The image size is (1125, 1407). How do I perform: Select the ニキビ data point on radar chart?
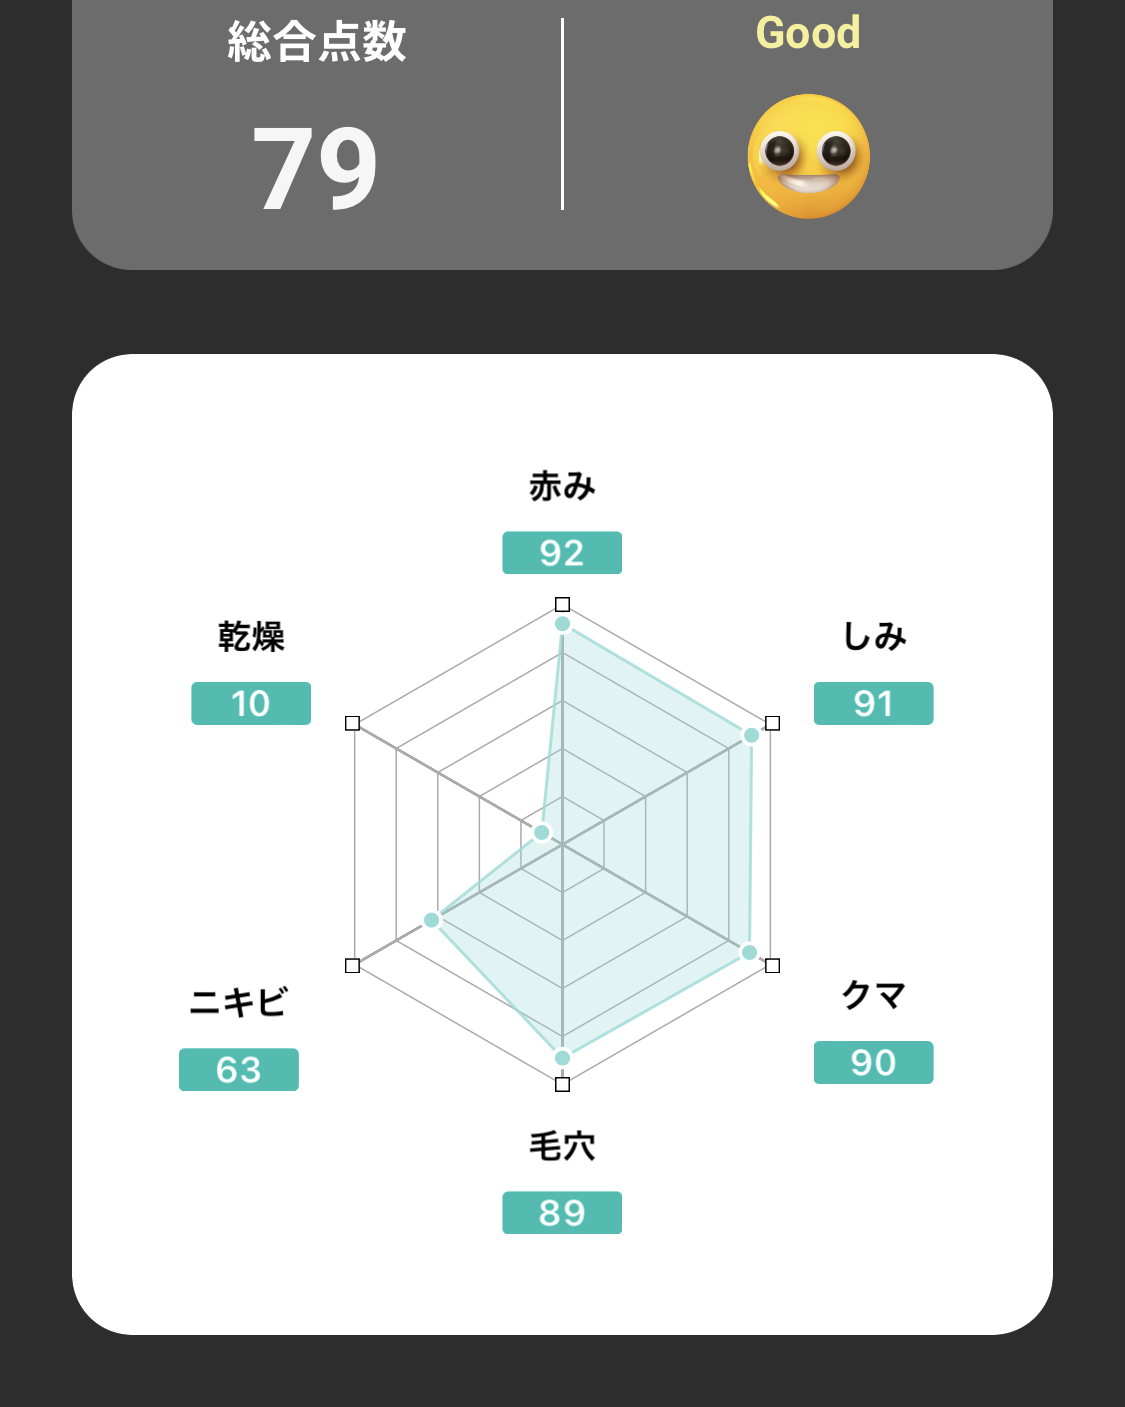click(432, 919)
